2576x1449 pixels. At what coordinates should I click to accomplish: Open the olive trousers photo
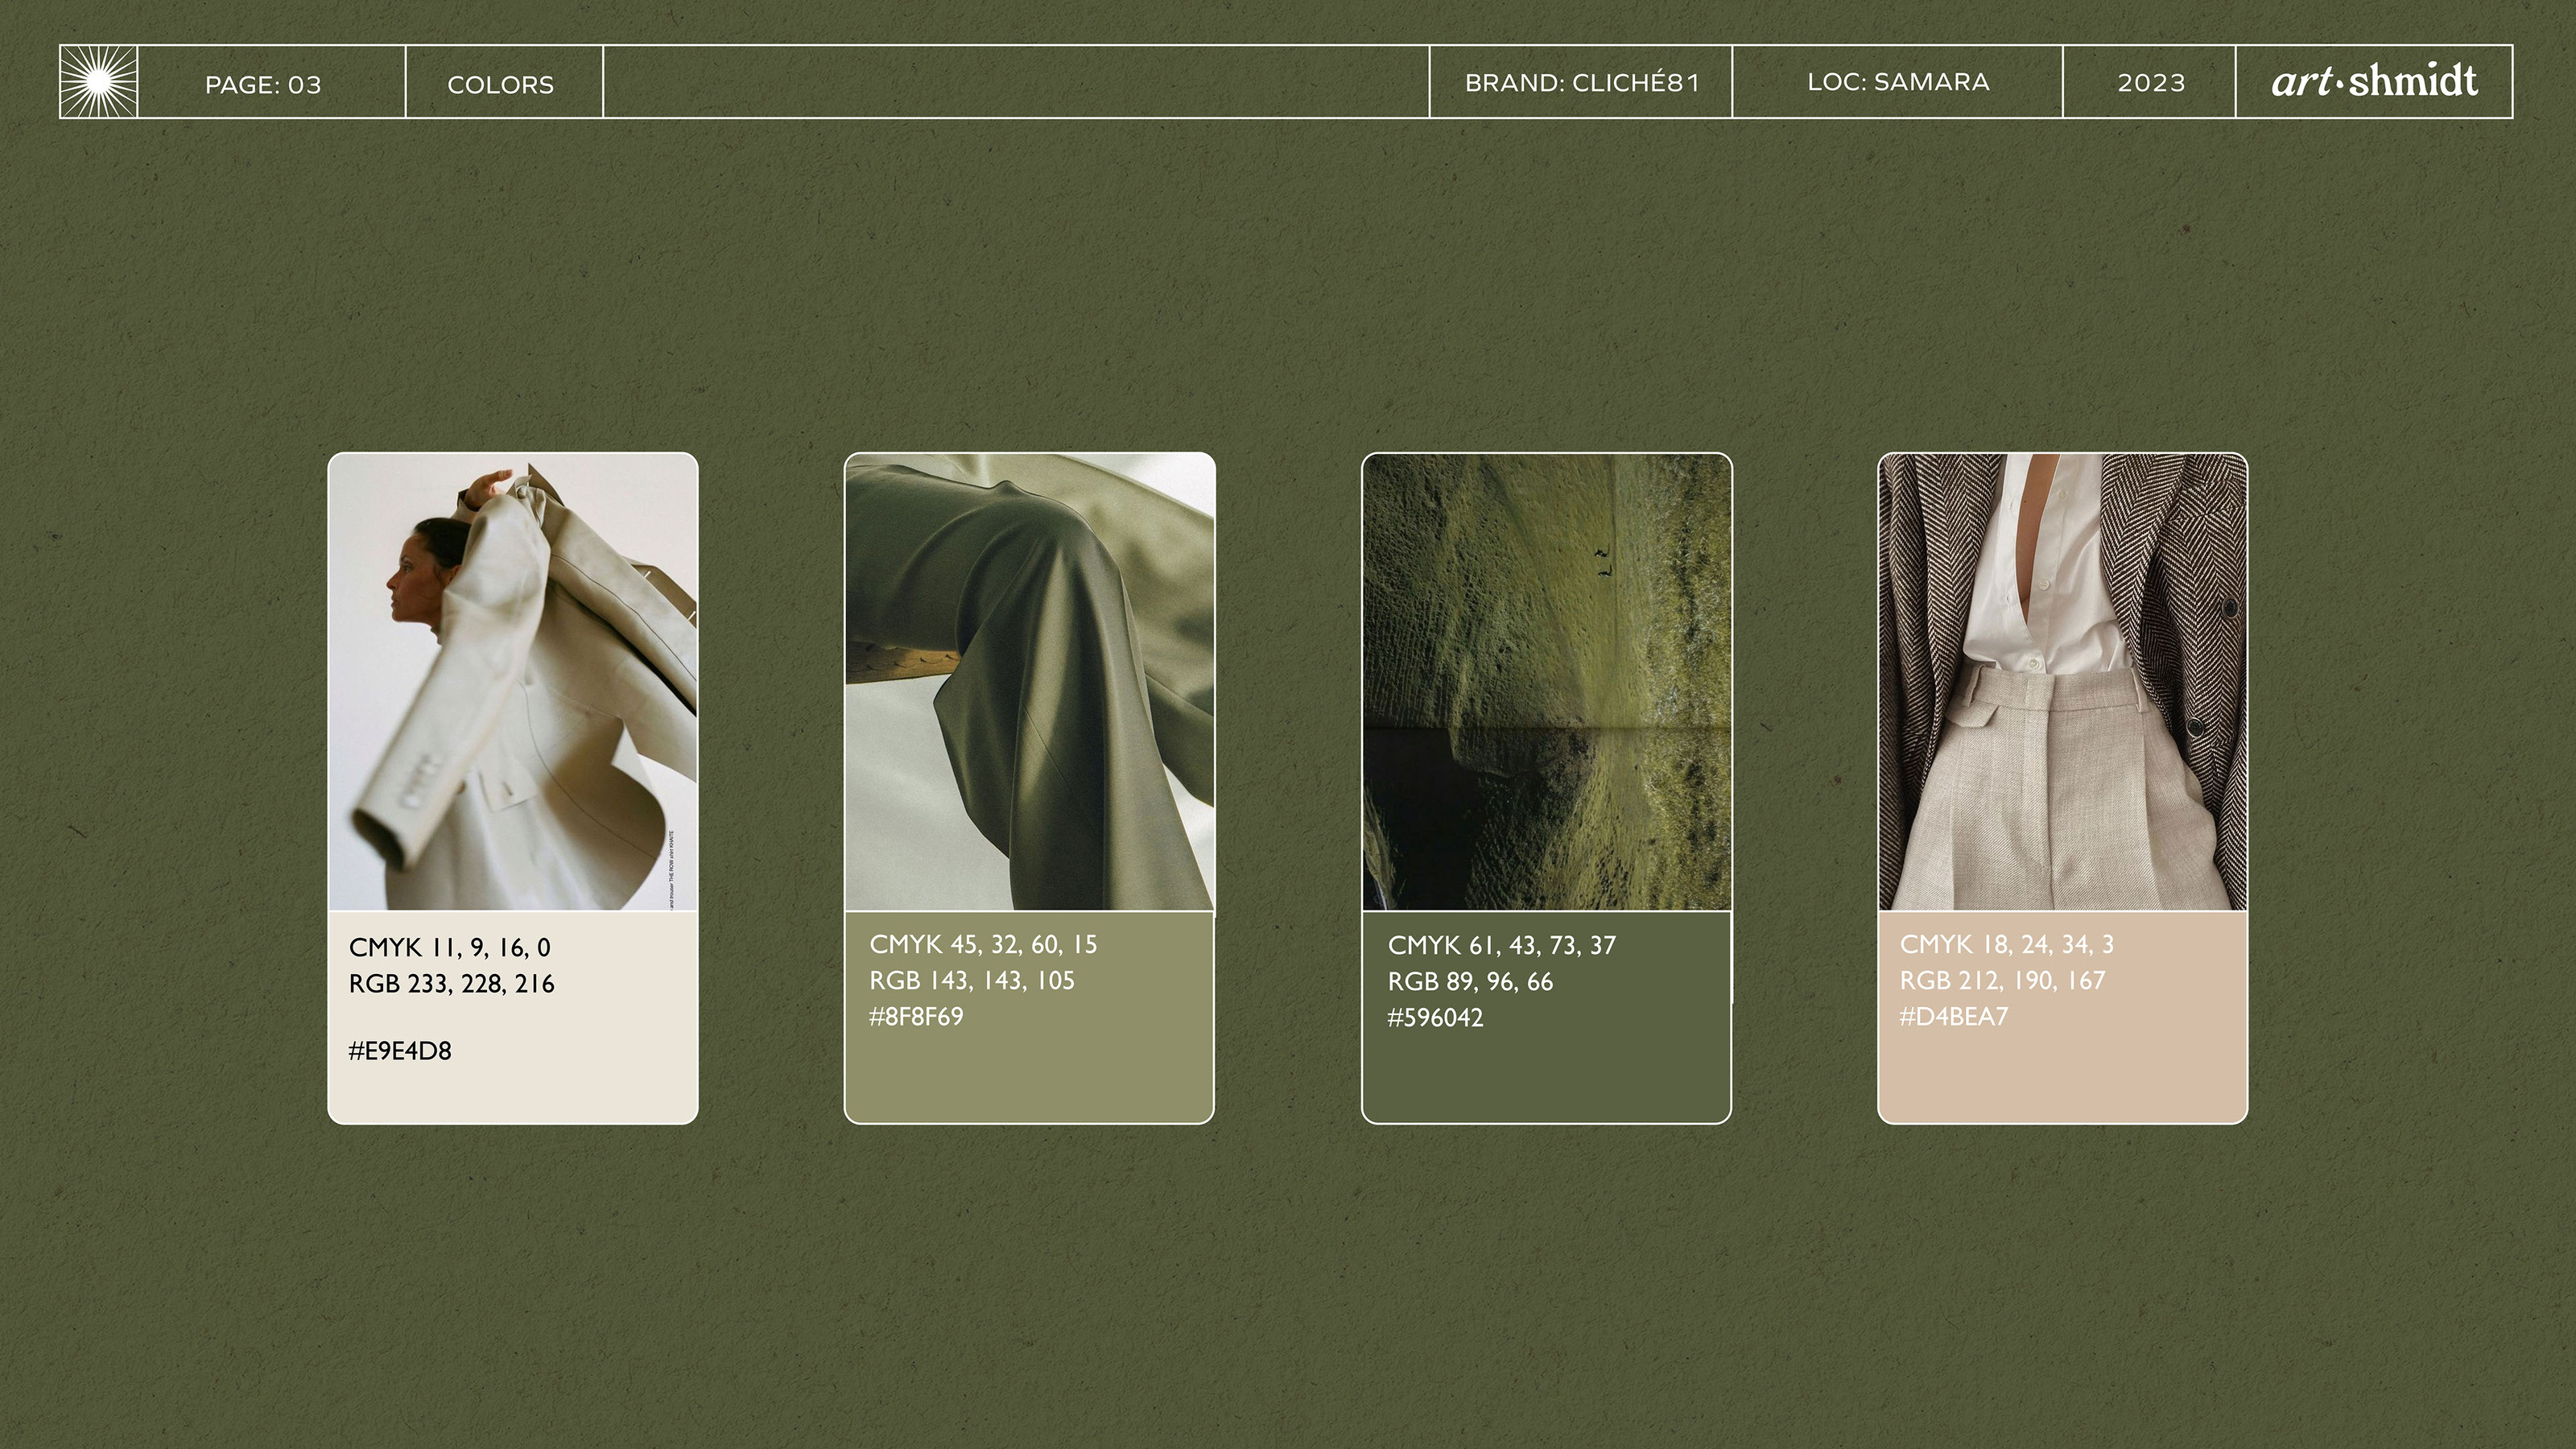[1030, 682]
